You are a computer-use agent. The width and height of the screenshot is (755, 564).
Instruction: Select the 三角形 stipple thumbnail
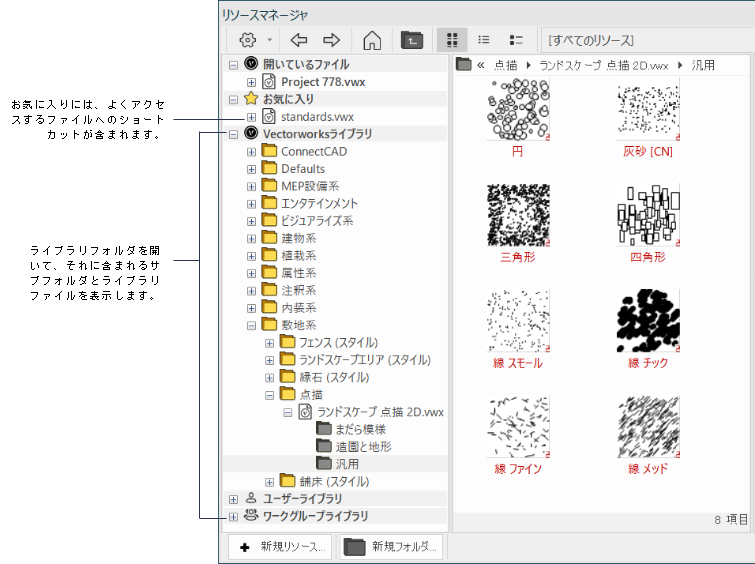tap(518, 214)
